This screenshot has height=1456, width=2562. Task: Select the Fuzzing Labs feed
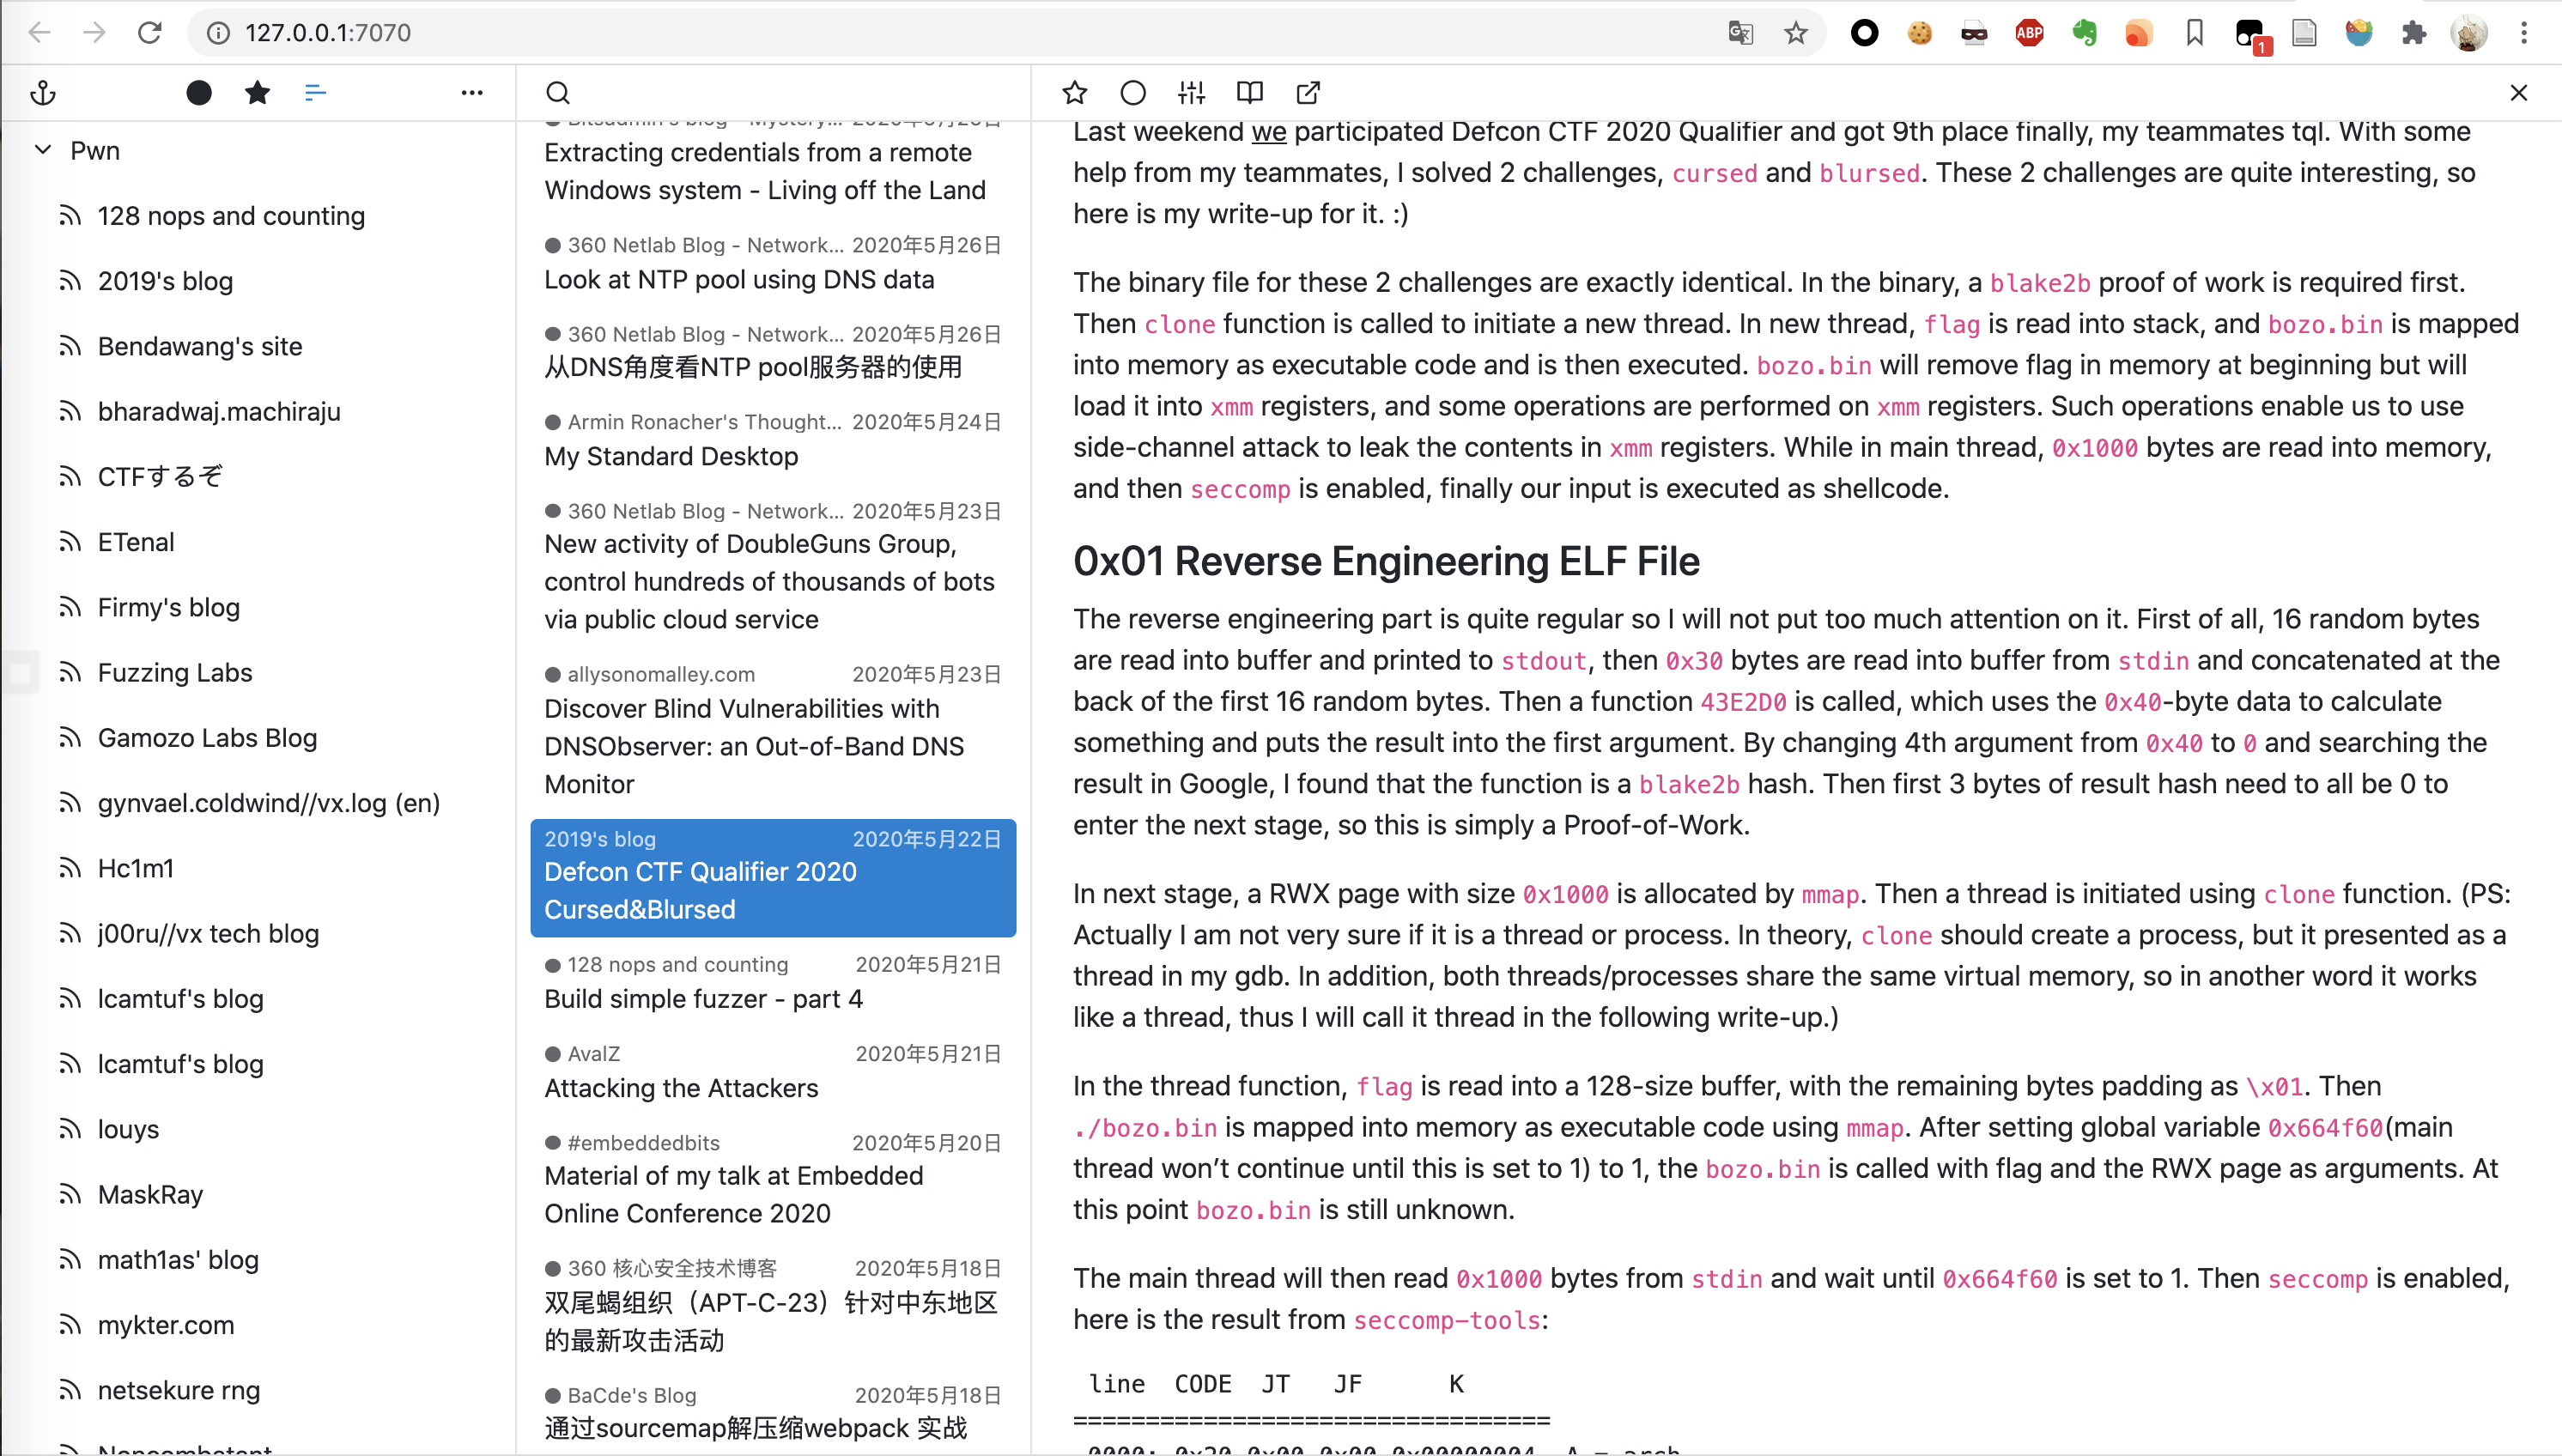pyautogui.click(x=175, y=673)
